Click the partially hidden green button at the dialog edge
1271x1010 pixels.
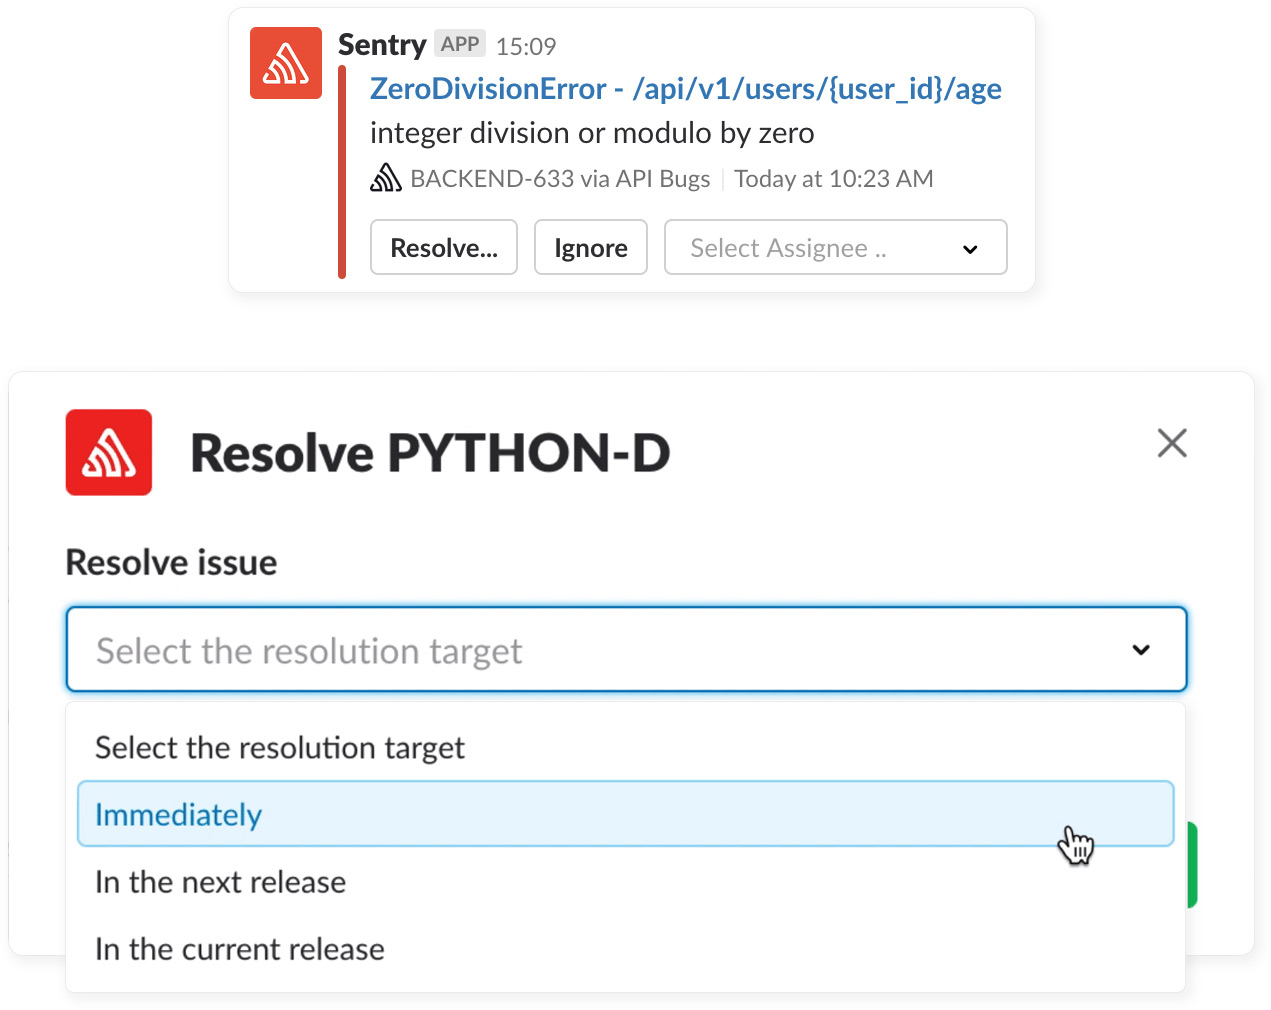point(1191,865)
